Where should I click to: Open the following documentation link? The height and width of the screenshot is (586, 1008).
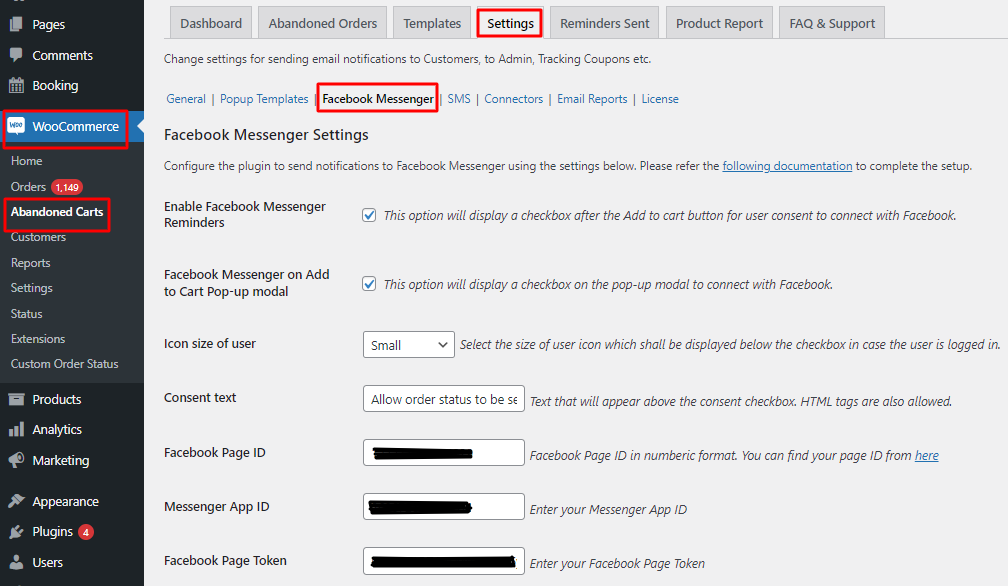787,166
